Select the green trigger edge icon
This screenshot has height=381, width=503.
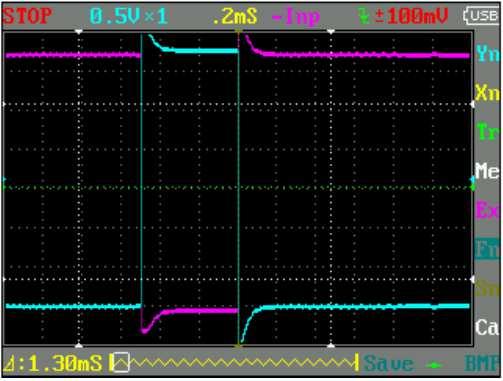click(364, 16)
